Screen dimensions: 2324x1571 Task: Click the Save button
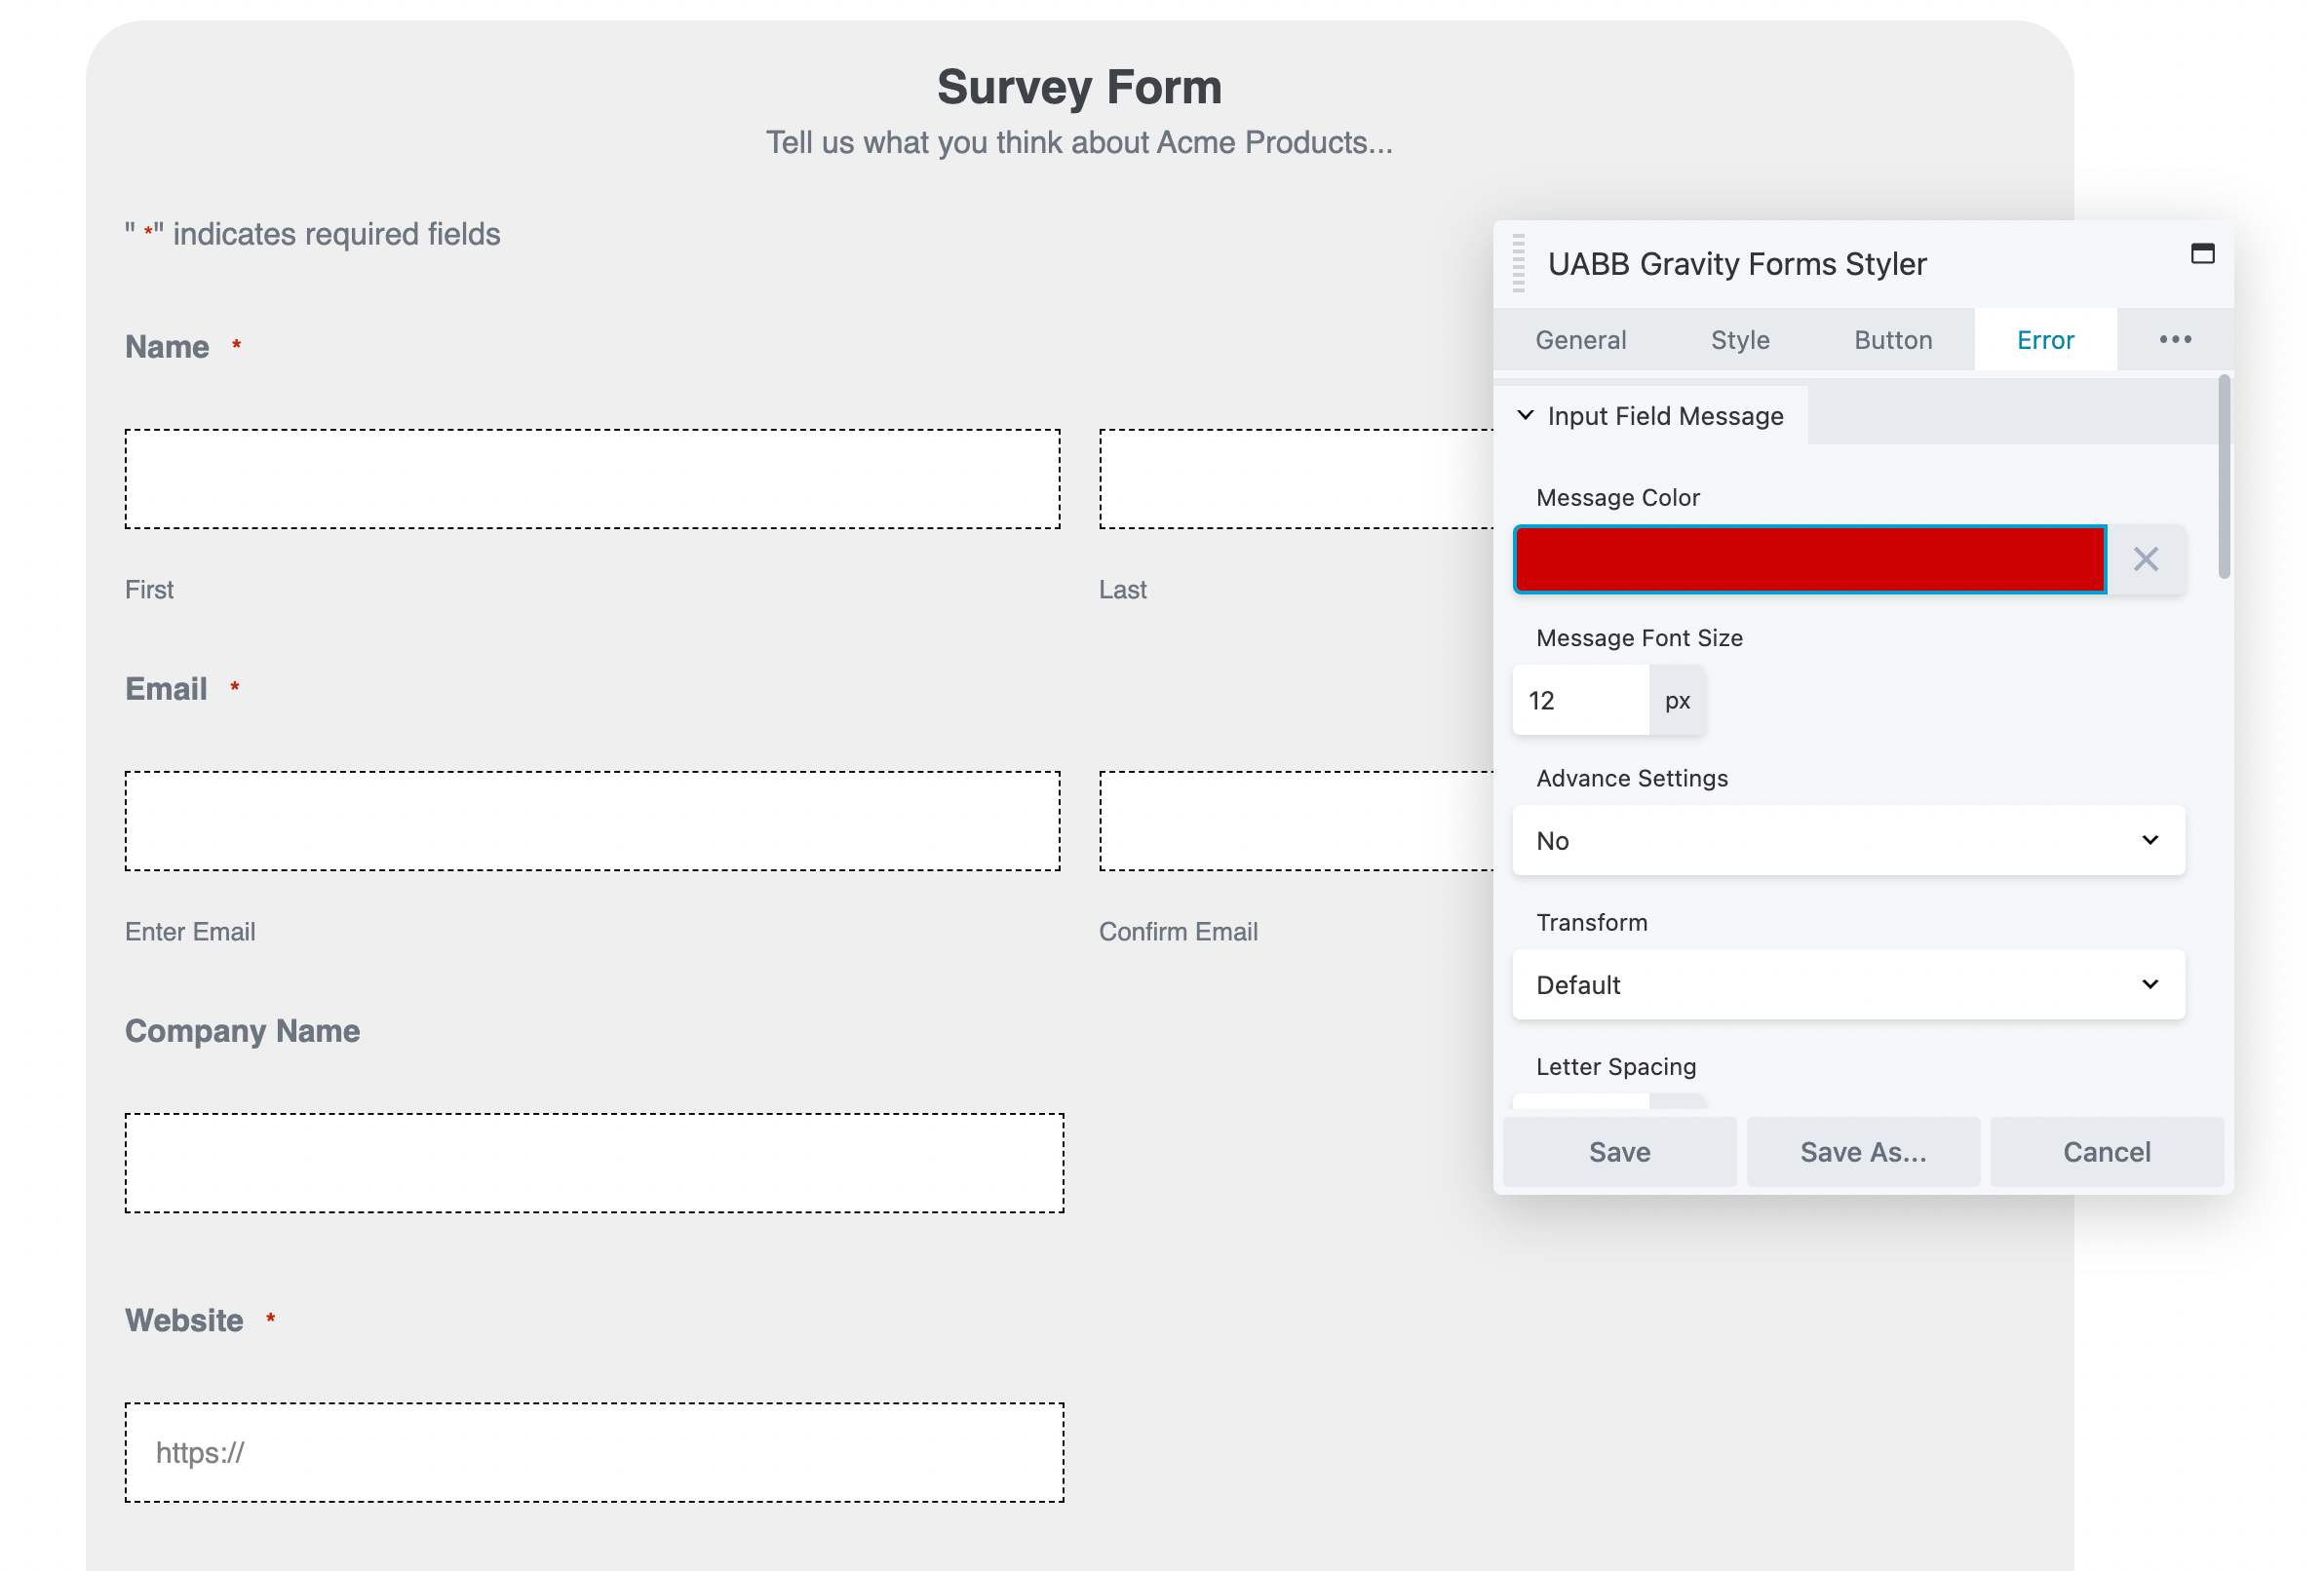point(1618,1151)
